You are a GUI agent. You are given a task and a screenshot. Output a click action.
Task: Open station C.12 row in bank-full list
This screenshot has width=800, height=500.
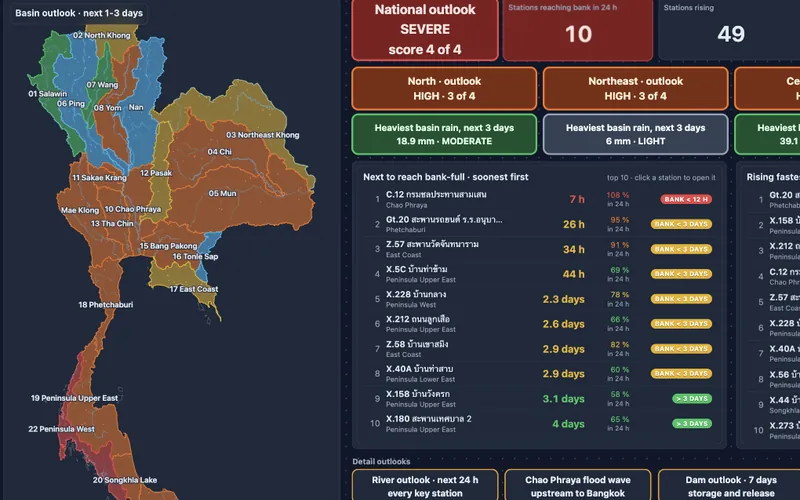click(541, 199)
